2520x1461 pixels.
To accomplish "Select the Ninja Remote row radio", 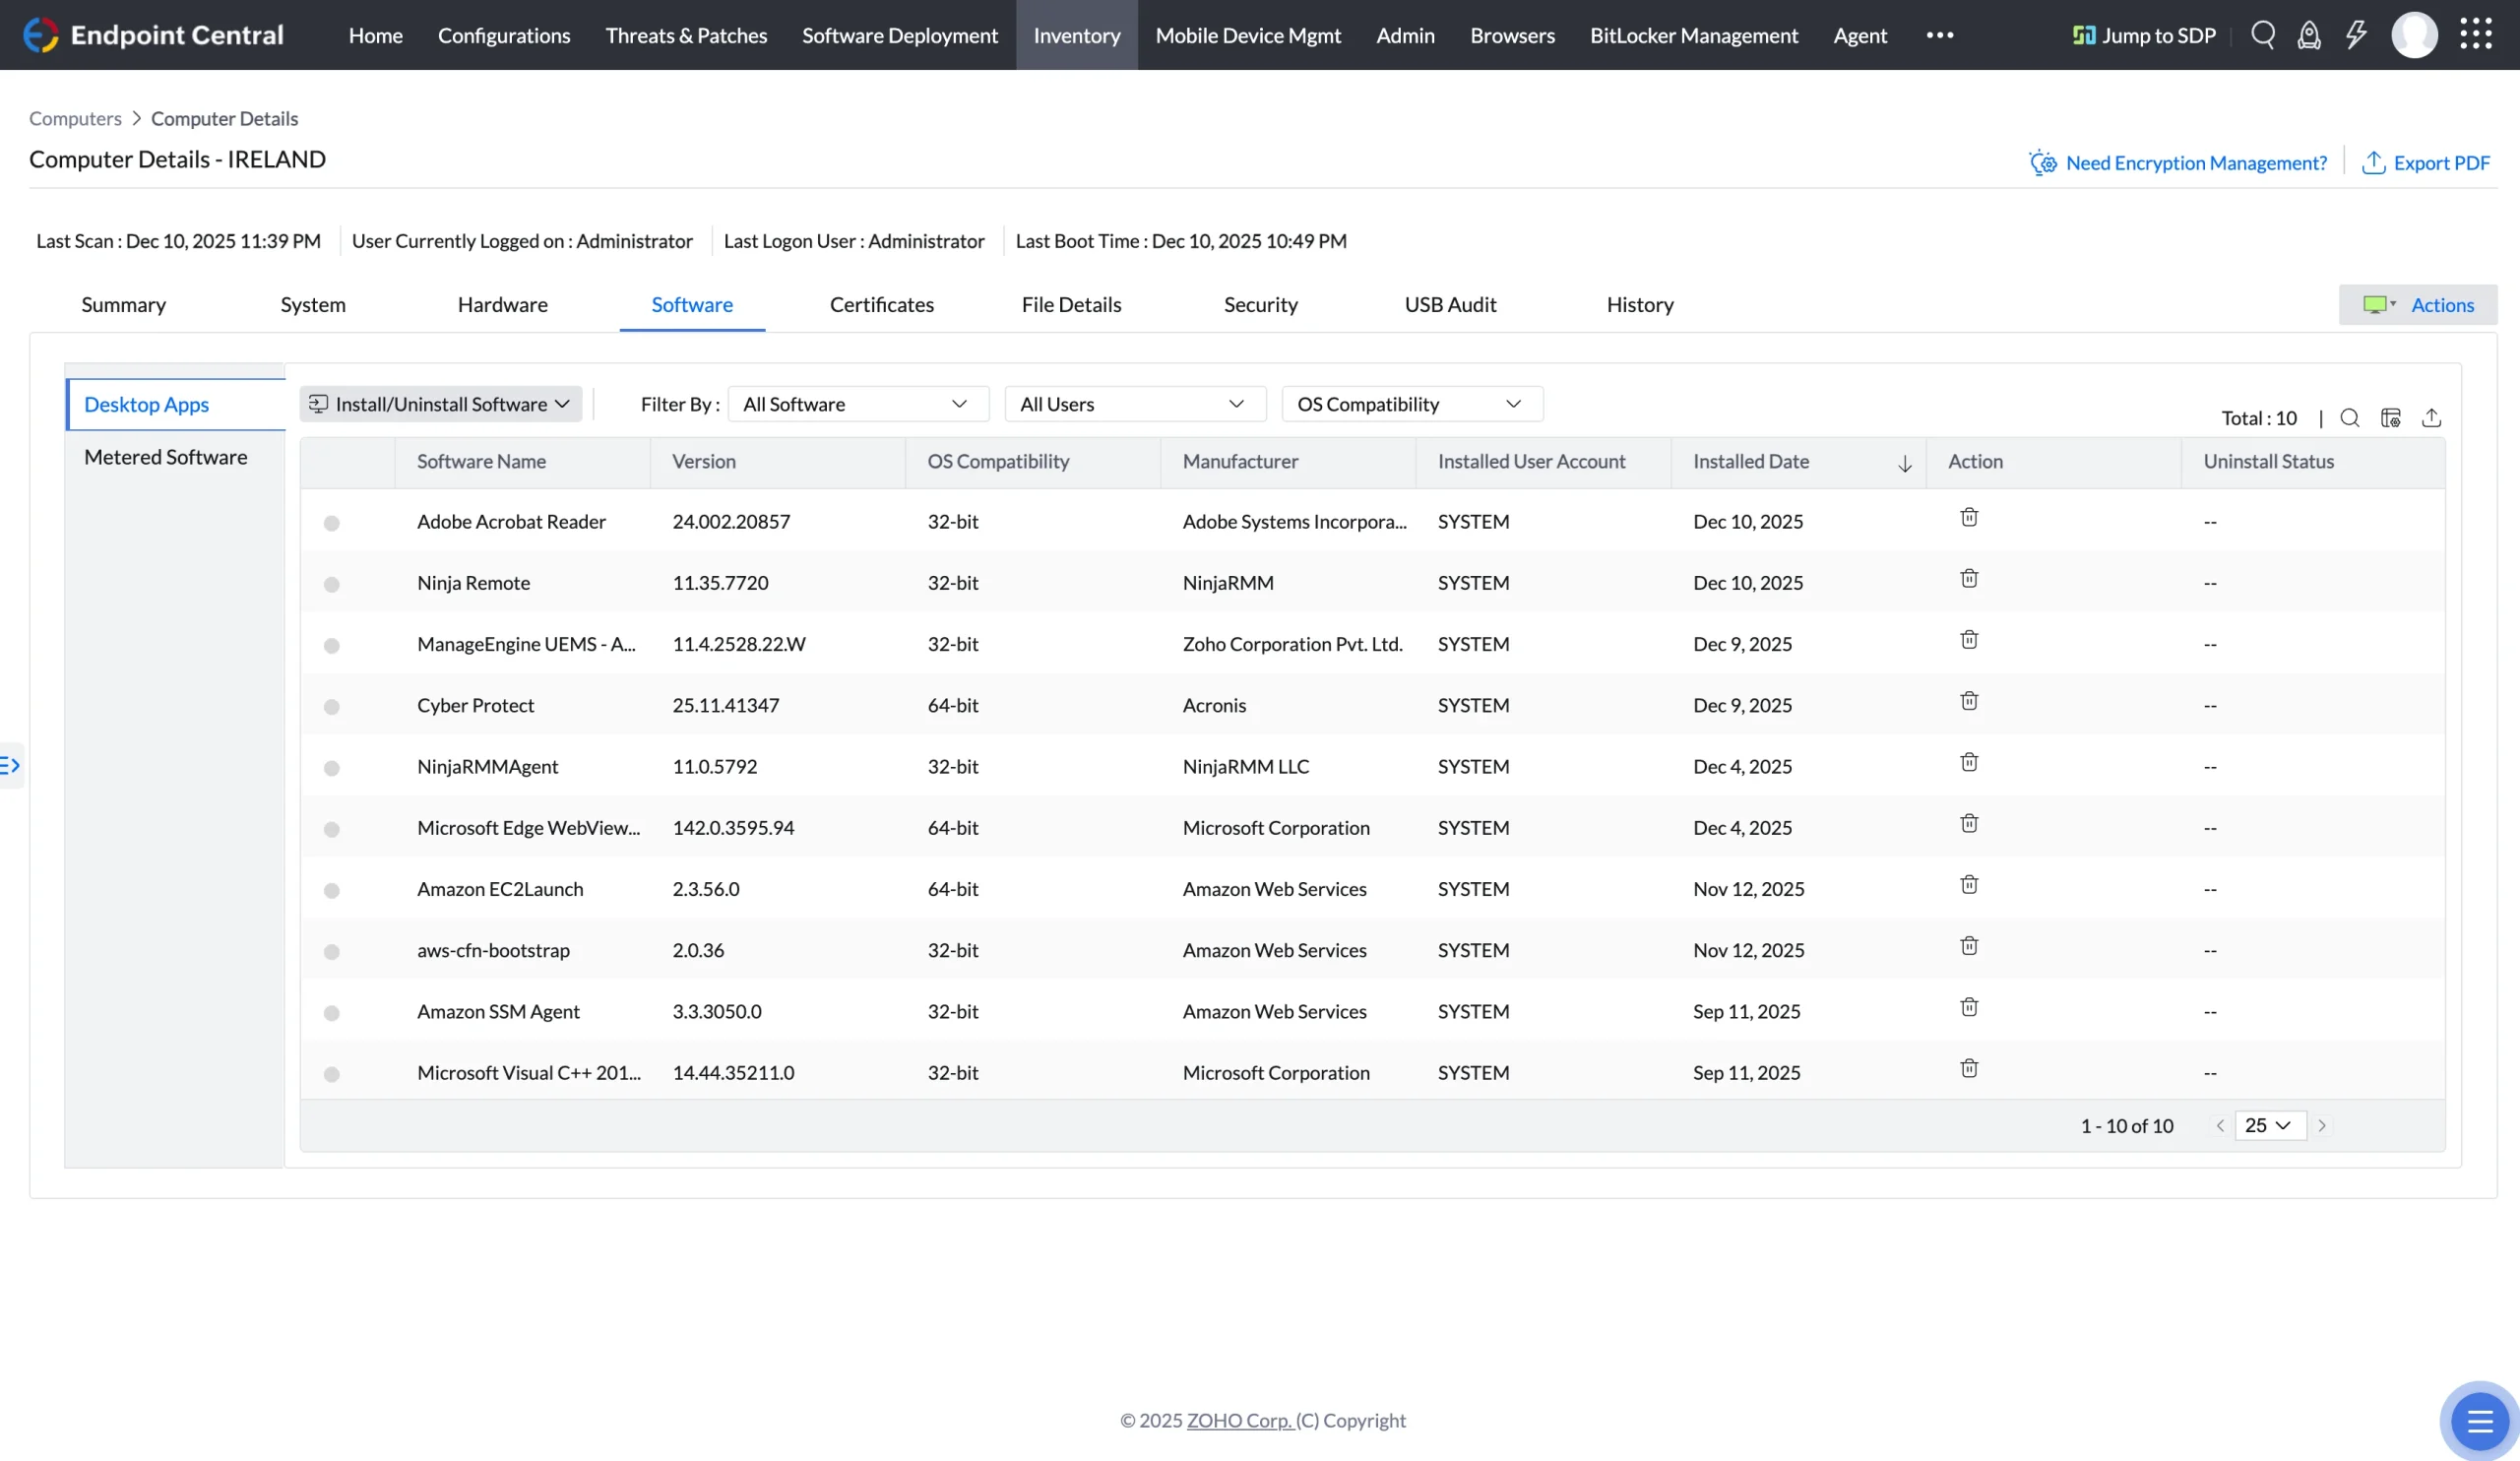I will [331, 584].
